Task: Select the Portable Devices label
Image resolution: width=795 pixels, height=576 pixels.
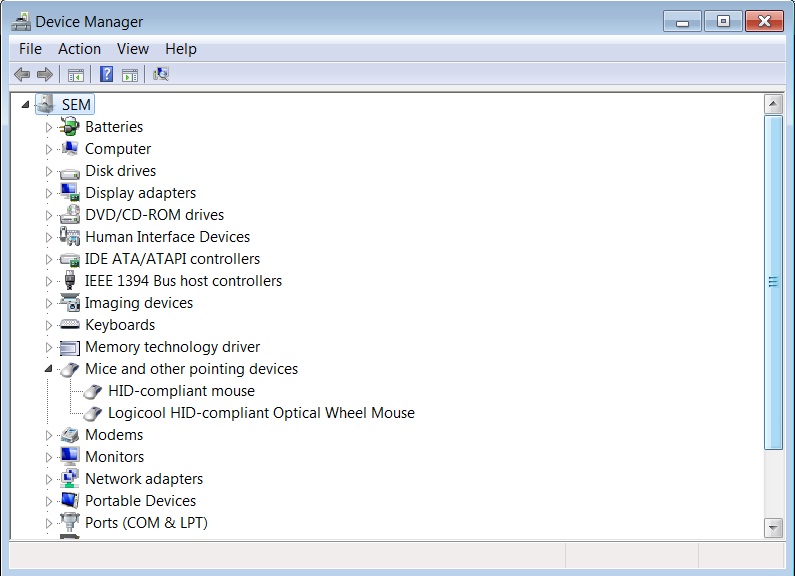Action: [140, 500]
